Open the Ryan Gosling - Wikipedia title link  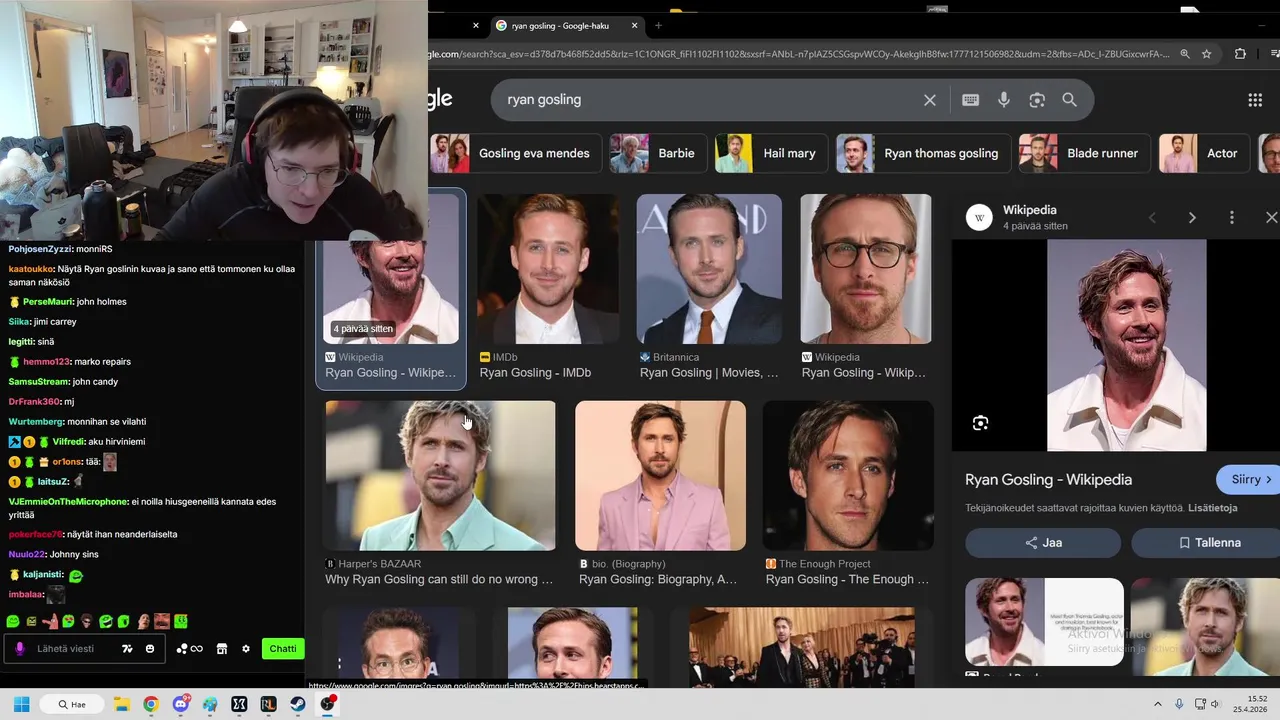point(1048,480)
